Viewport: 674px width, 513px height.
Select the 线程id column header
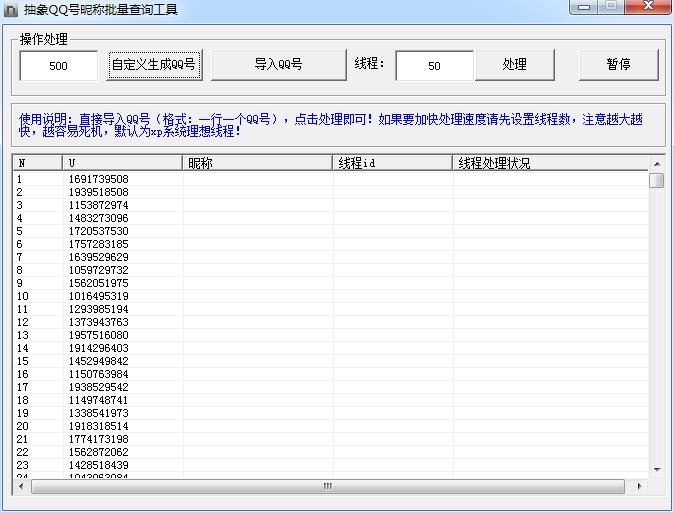pyautogui.click(x=392, y=163)
